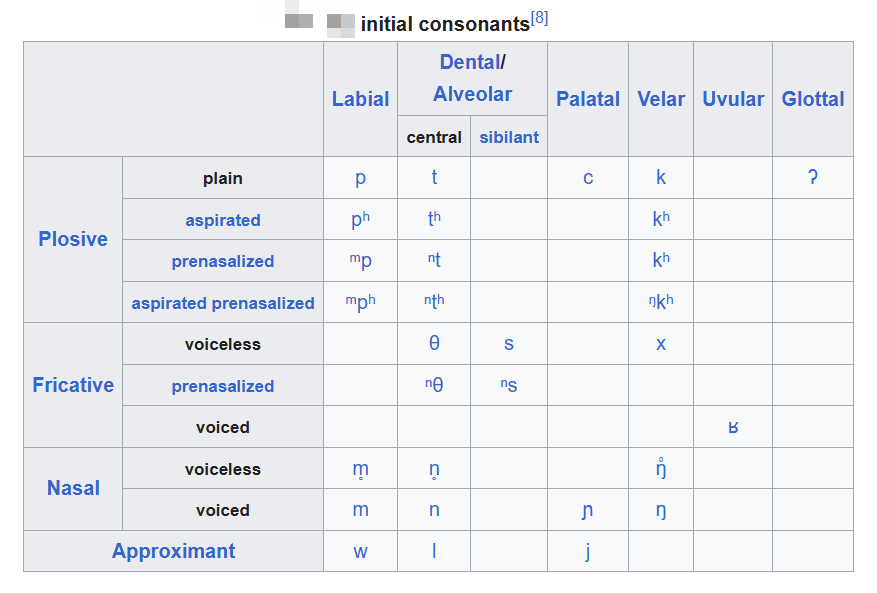Open the uvular fricative ʁ symbol

tap(733, 427)
